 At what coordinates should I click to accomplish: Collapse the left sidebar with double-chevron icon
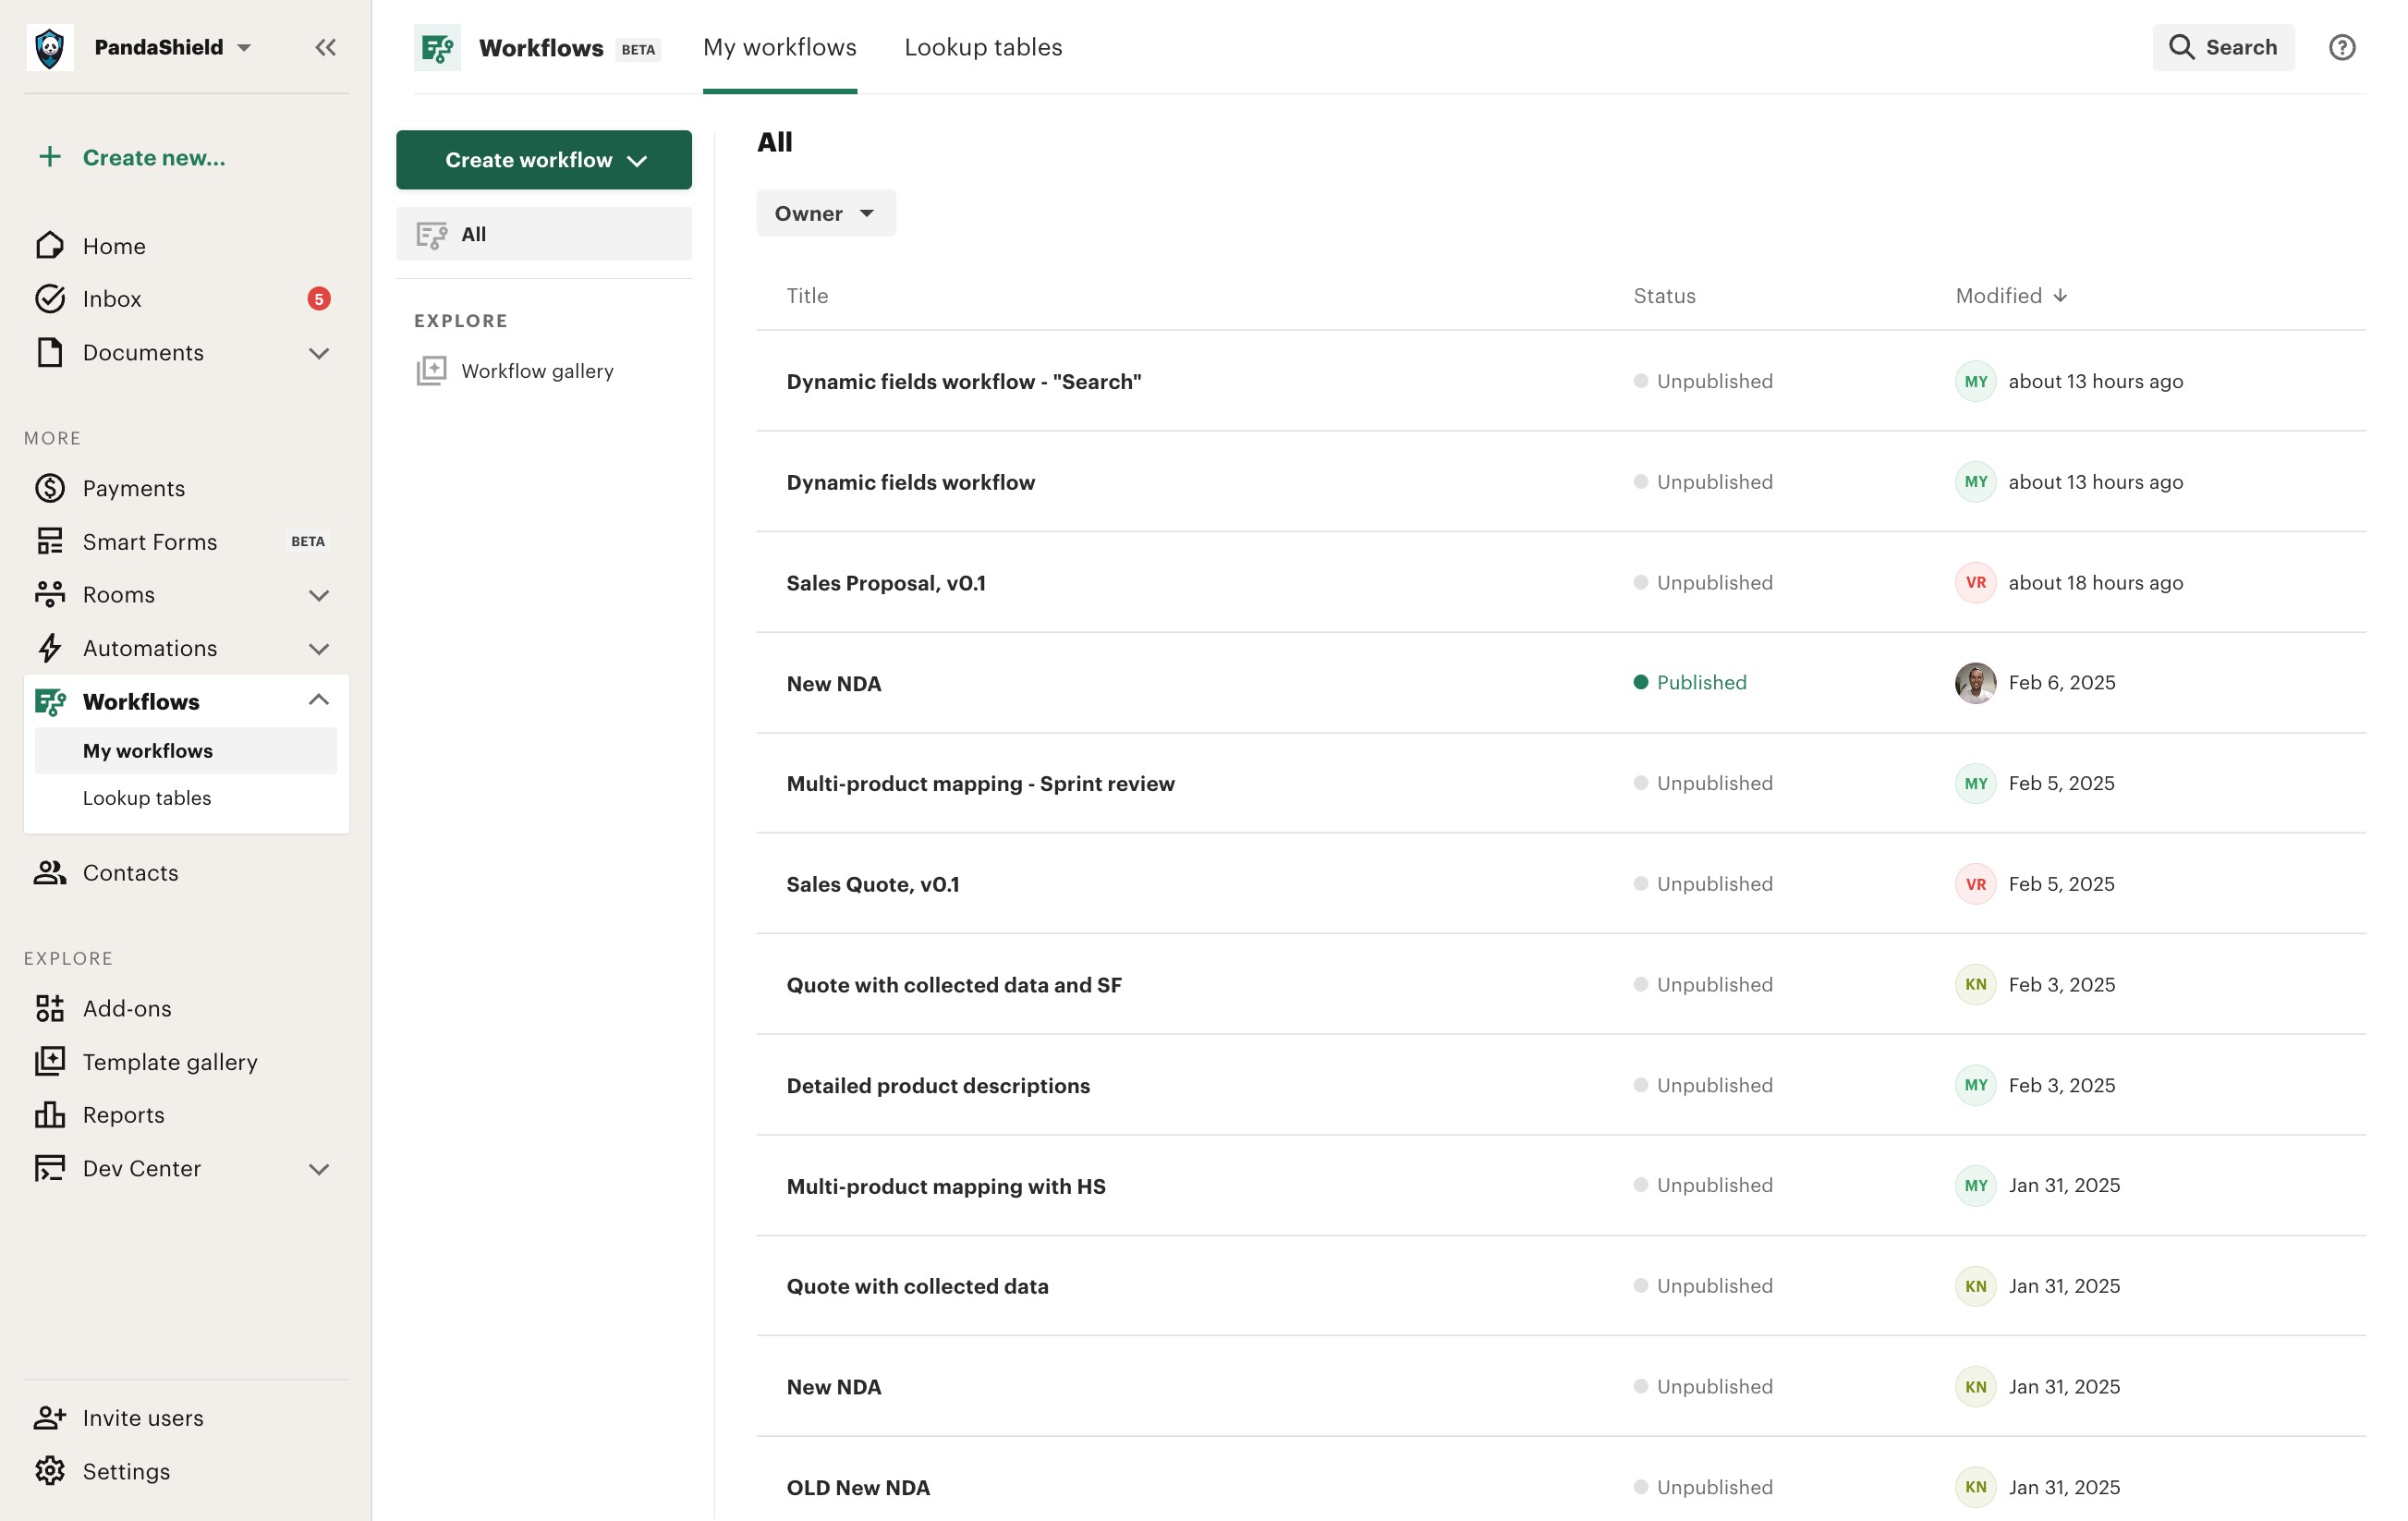325,47
